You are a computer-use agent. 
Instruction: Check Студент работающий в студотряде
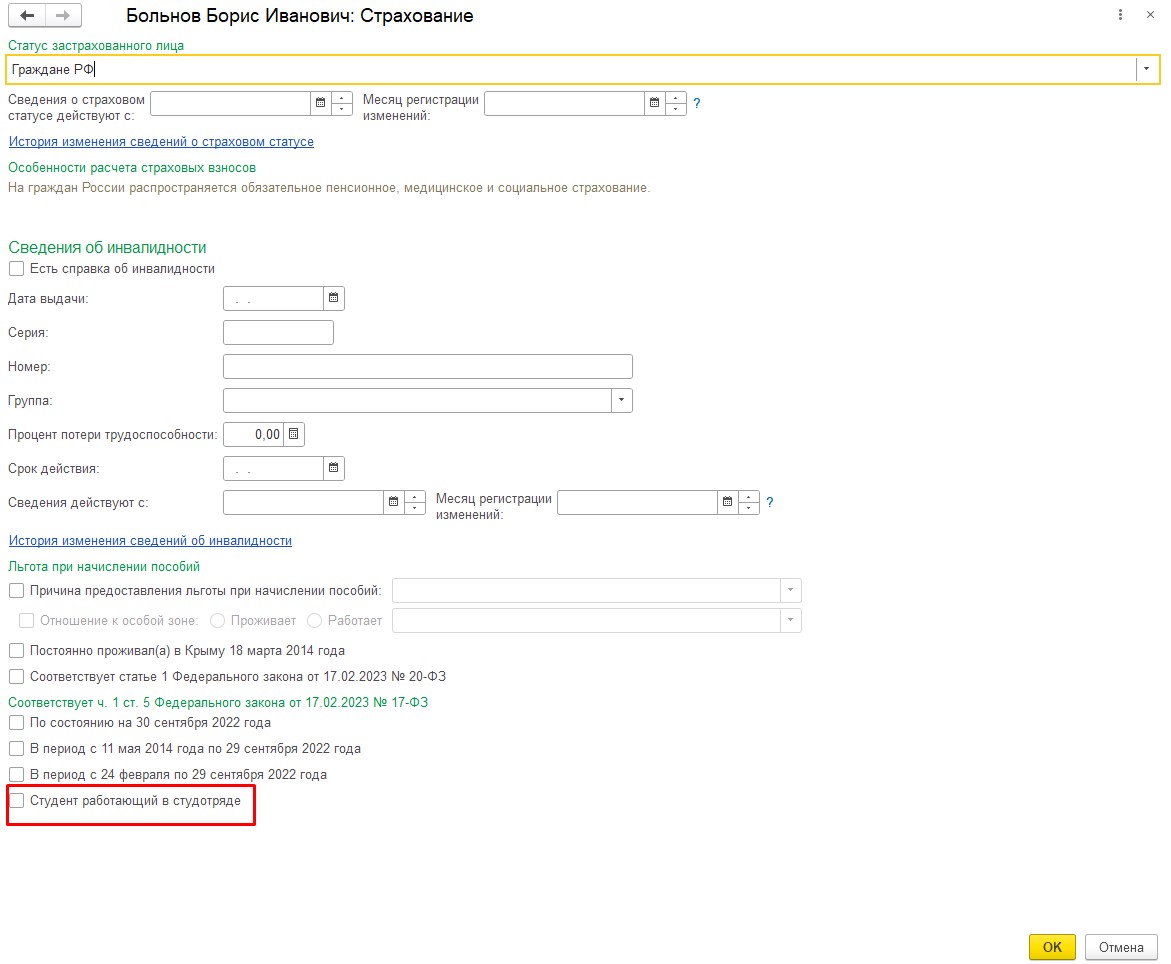(16, 801)
